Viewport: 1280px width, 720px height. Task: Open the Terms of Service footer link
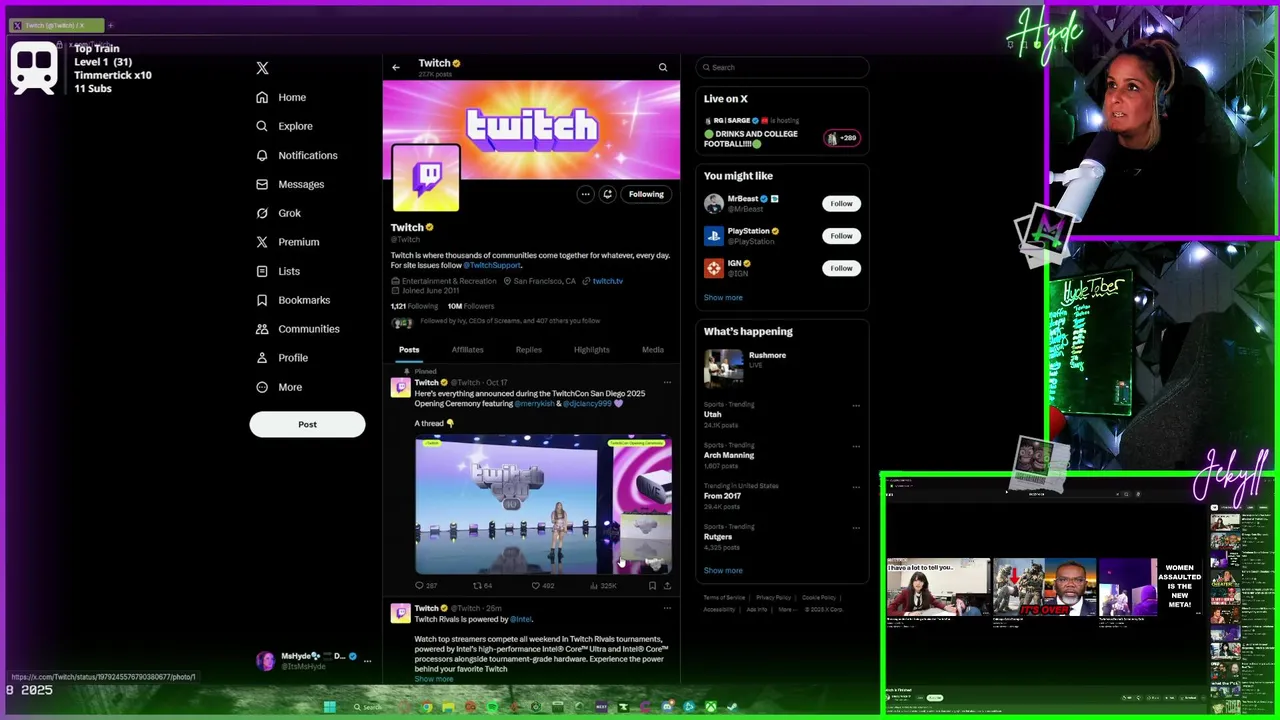724,597
